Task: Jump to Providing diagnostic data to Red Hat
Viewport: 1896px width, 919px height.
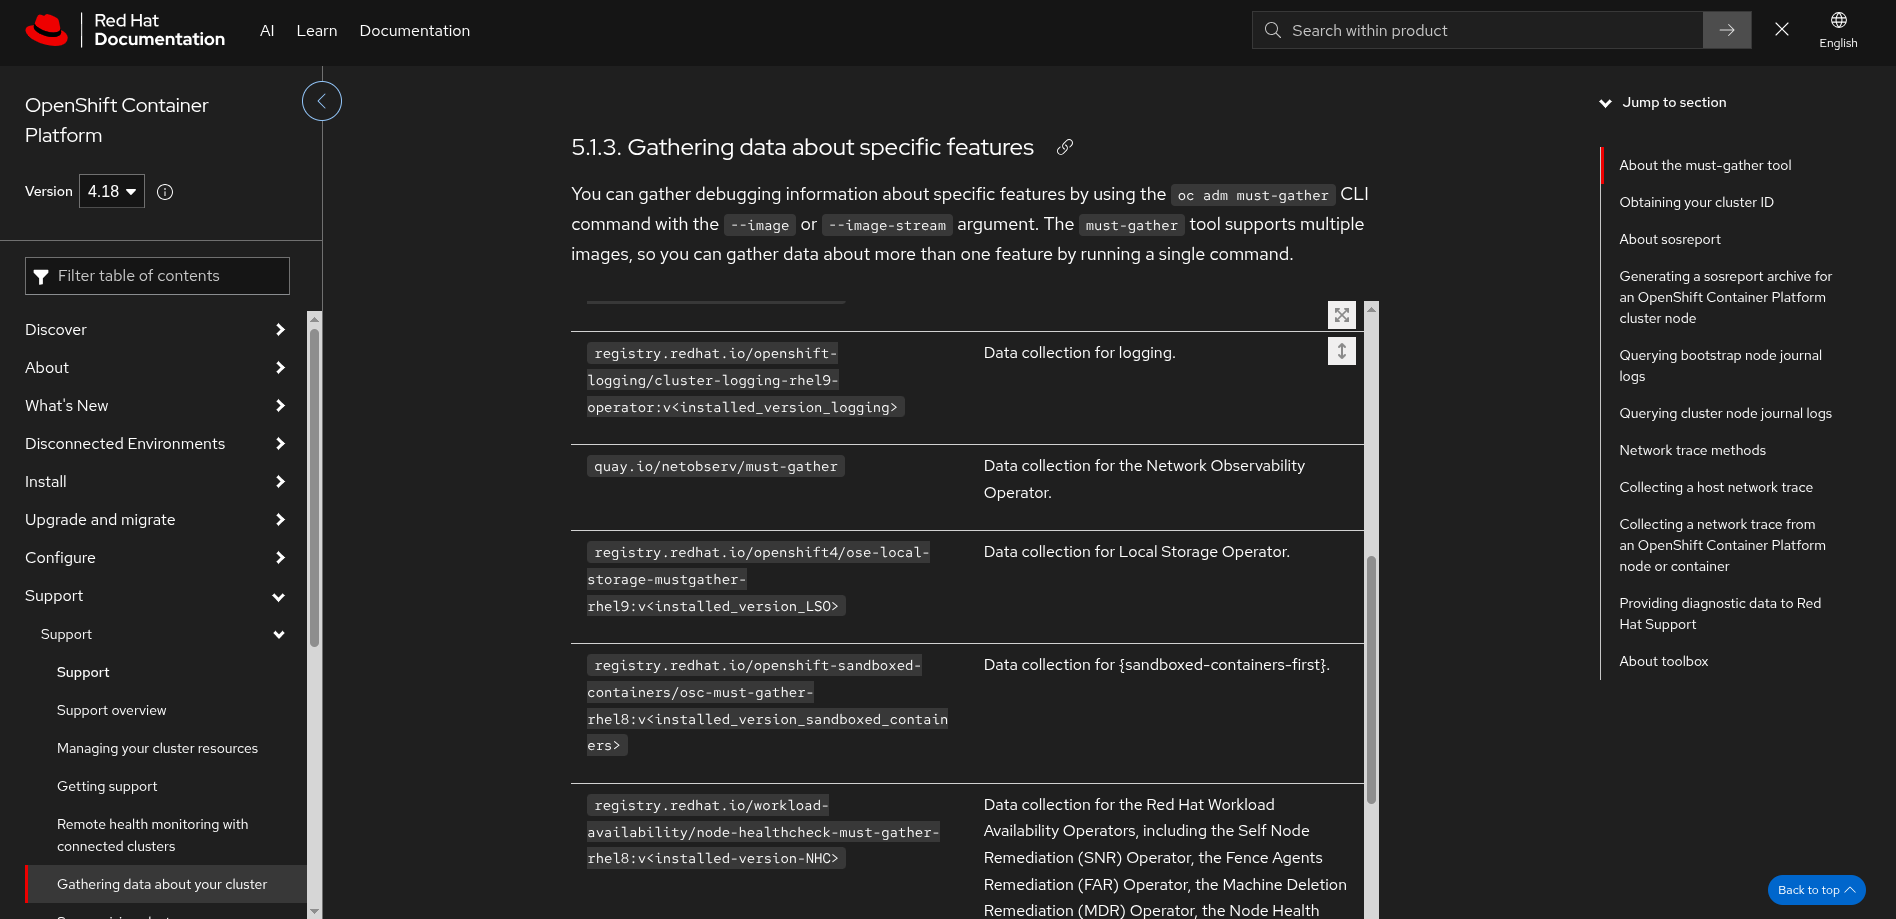Action: click(x=1720, y=614)
